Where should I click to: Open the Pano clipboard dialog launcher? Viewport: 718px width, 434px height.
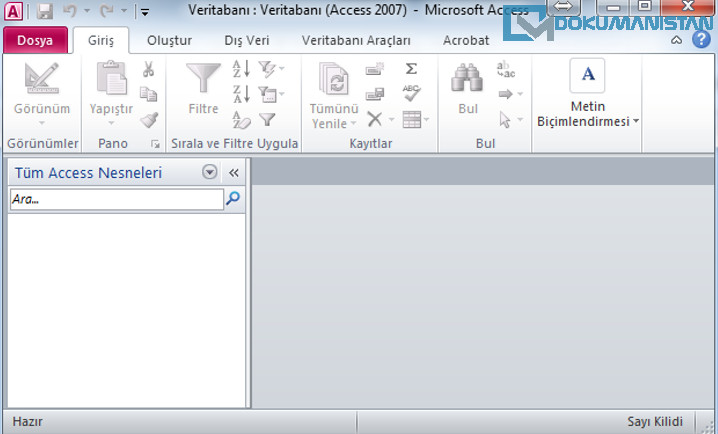click(x=156, y=145)
